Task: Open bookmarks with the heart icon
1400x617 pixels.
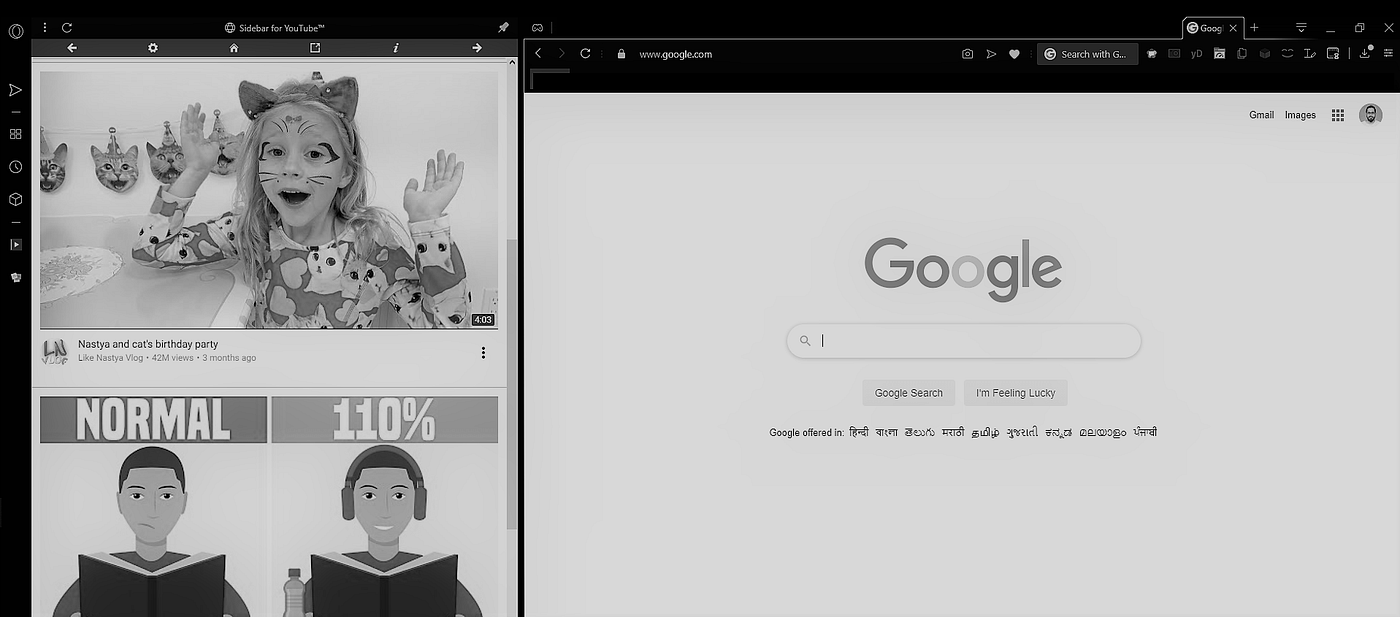Action: click(x=1014, y=54)
